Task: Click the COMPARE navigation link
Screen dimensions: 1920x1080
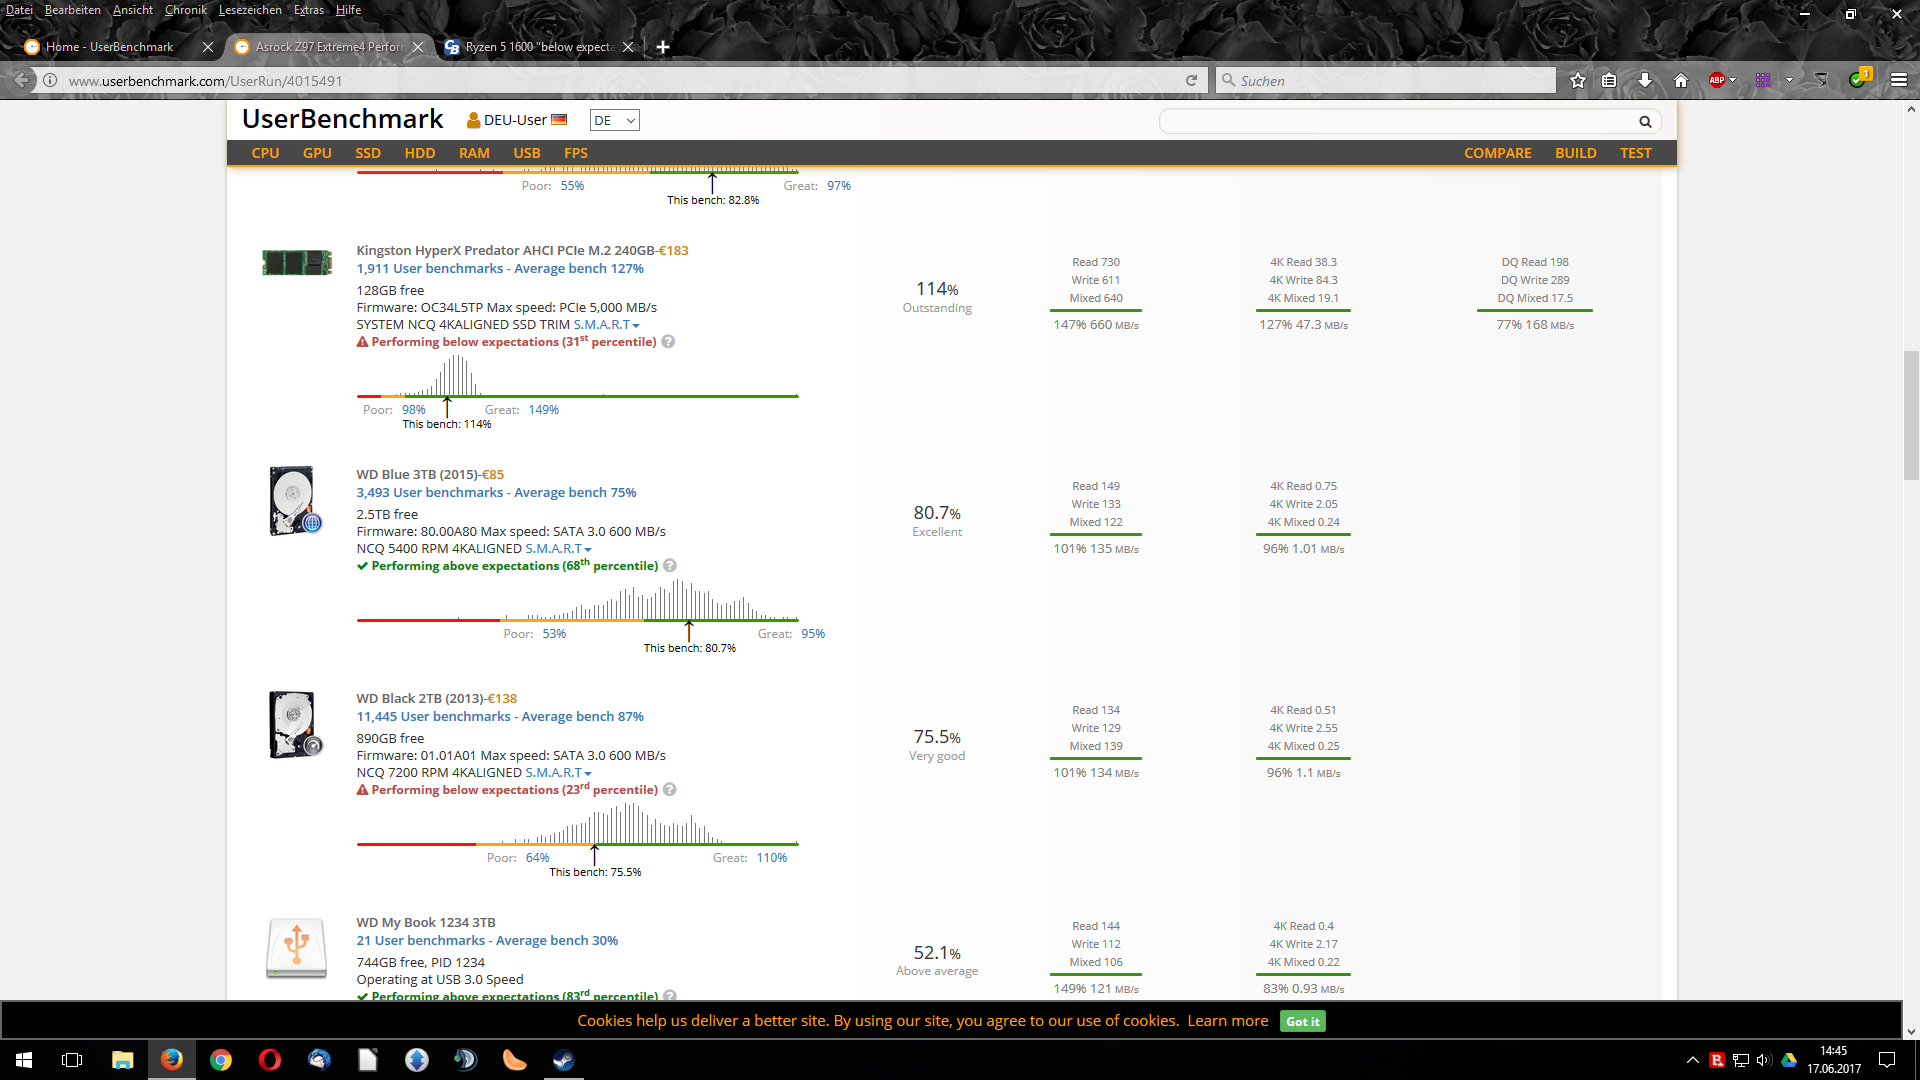Action: (x=1497, y=153)
